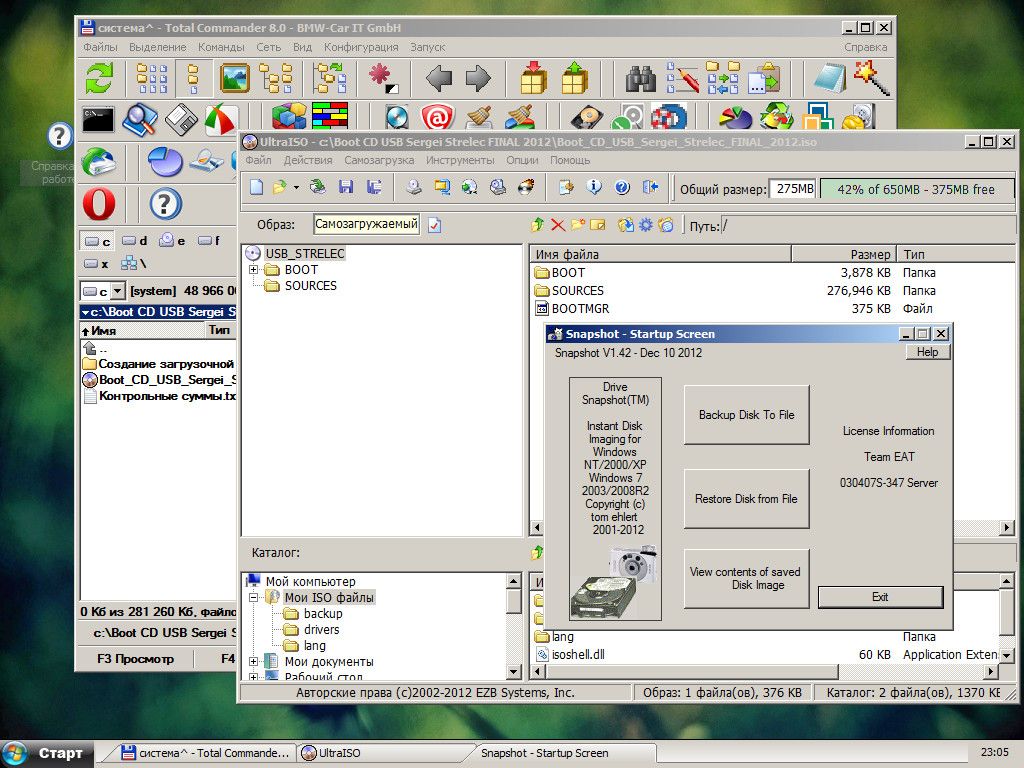Open the blue info icon in UltraISO toolbar
The image size is (1024, 768).
pyautogui.click(x=594, y=188)
